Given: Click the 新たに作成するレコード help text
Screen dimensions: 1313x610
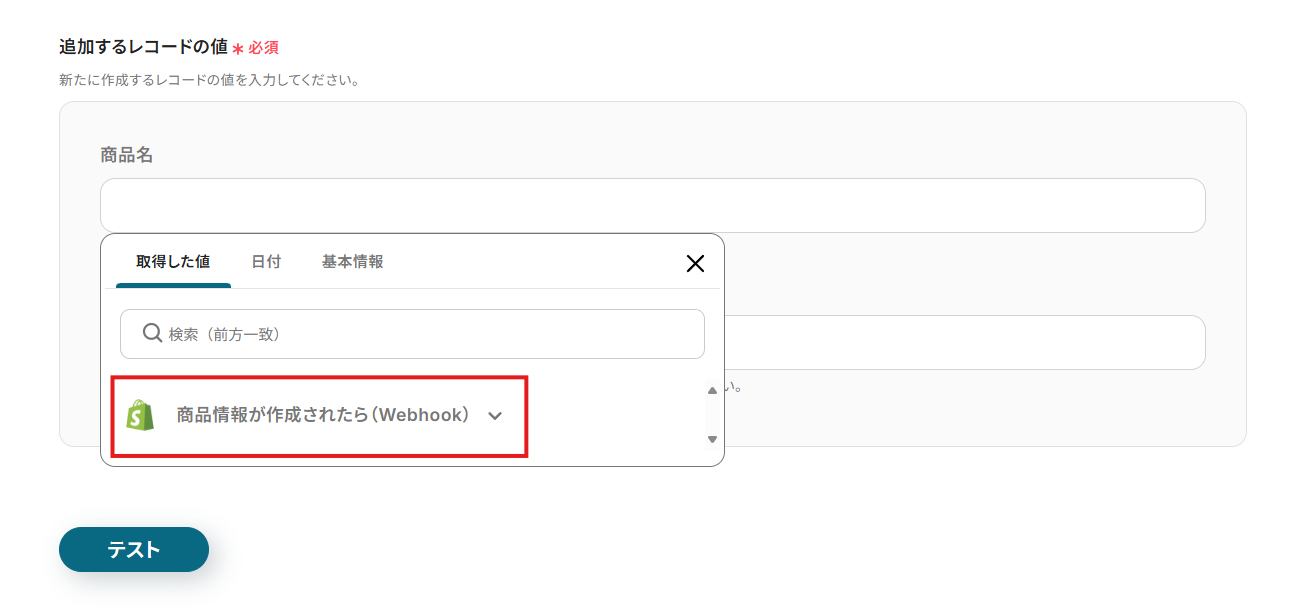Looking at the screenshot, I should click(209, 80).
